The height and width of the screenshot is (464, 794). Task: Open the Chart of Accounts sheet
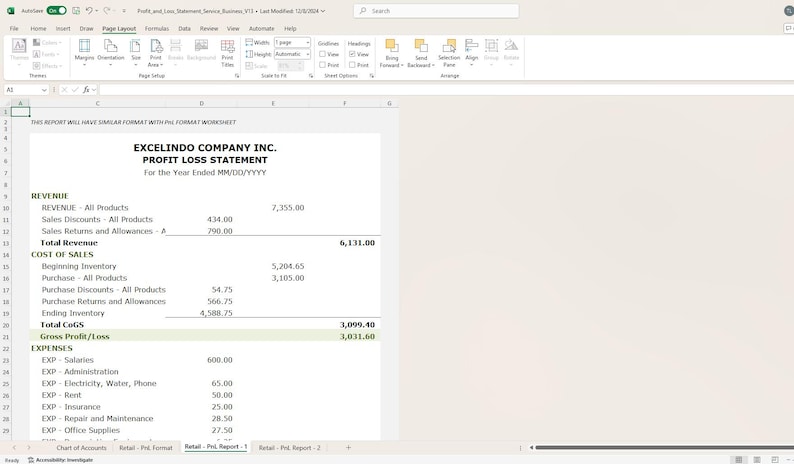(x=81, y=448)
